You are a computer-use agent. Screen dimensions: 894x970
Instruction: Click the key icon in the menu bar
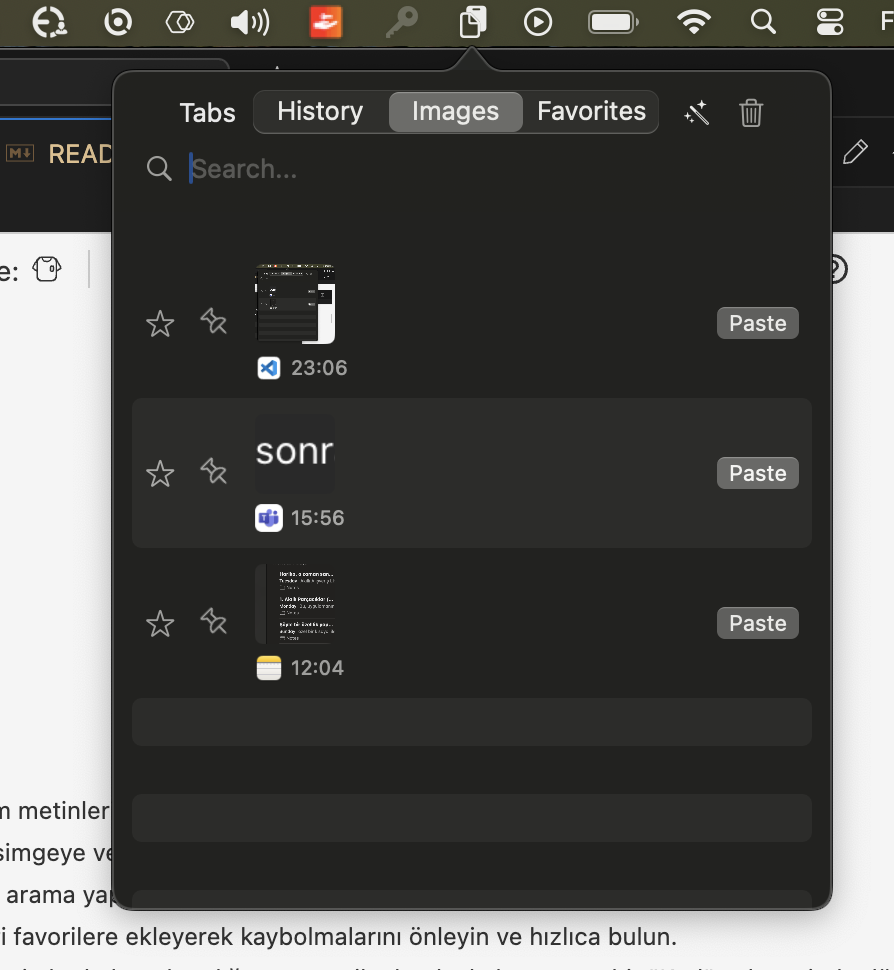click(x=402, y=22)
